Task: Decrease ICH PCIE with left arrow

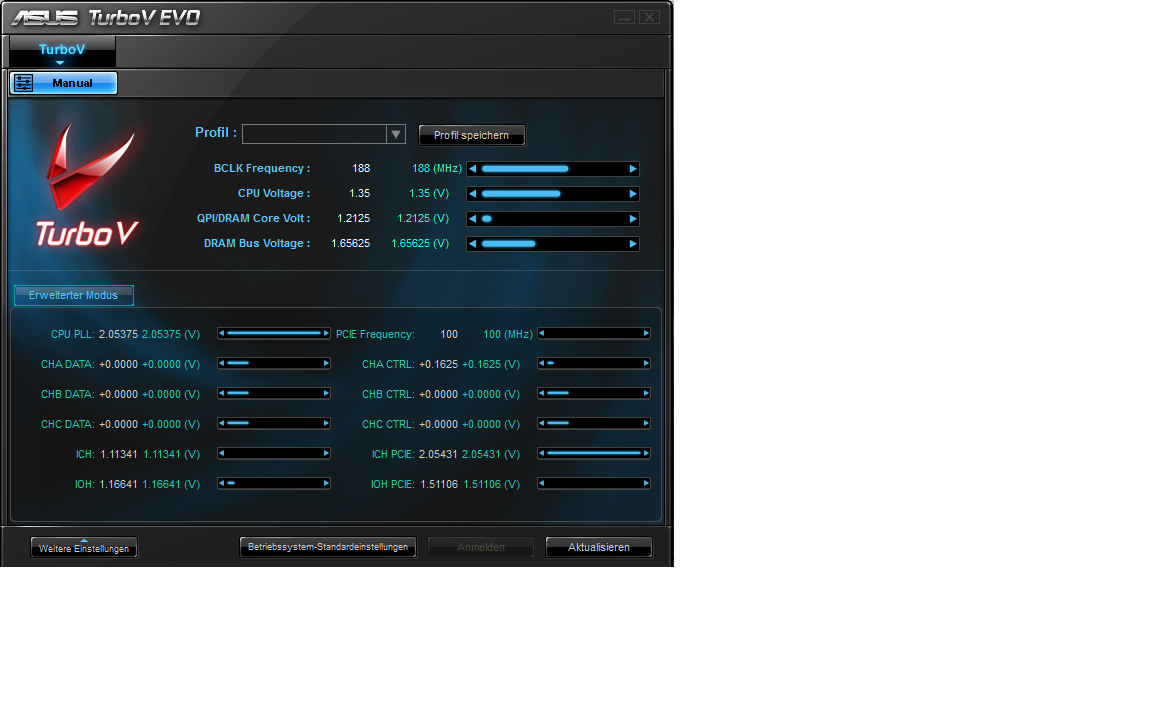Action: tap(541, 454)
